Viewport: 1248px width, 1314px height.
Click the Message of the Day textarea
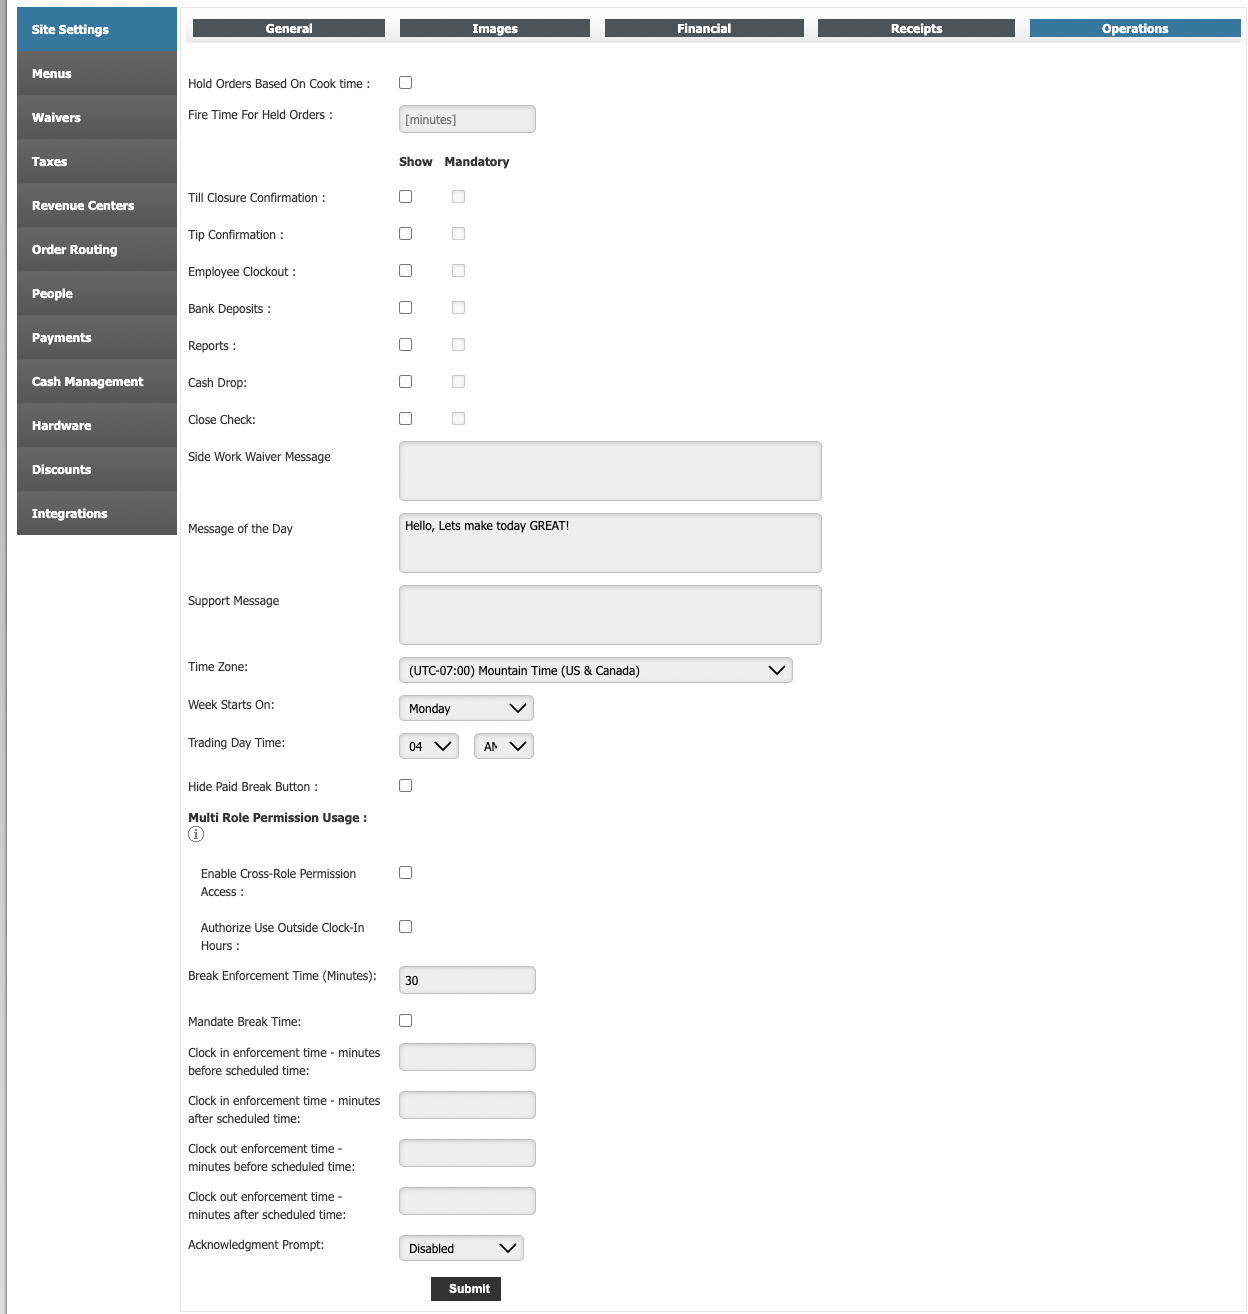coord(610,543)
